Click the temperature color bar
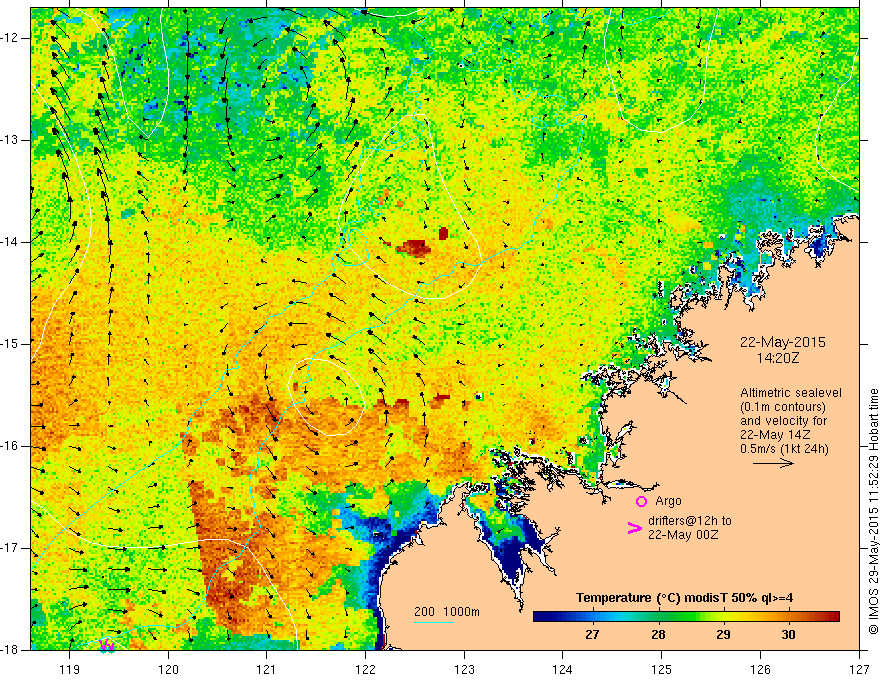The height and width of the screenshot is (680, 880). pos(686,617)
